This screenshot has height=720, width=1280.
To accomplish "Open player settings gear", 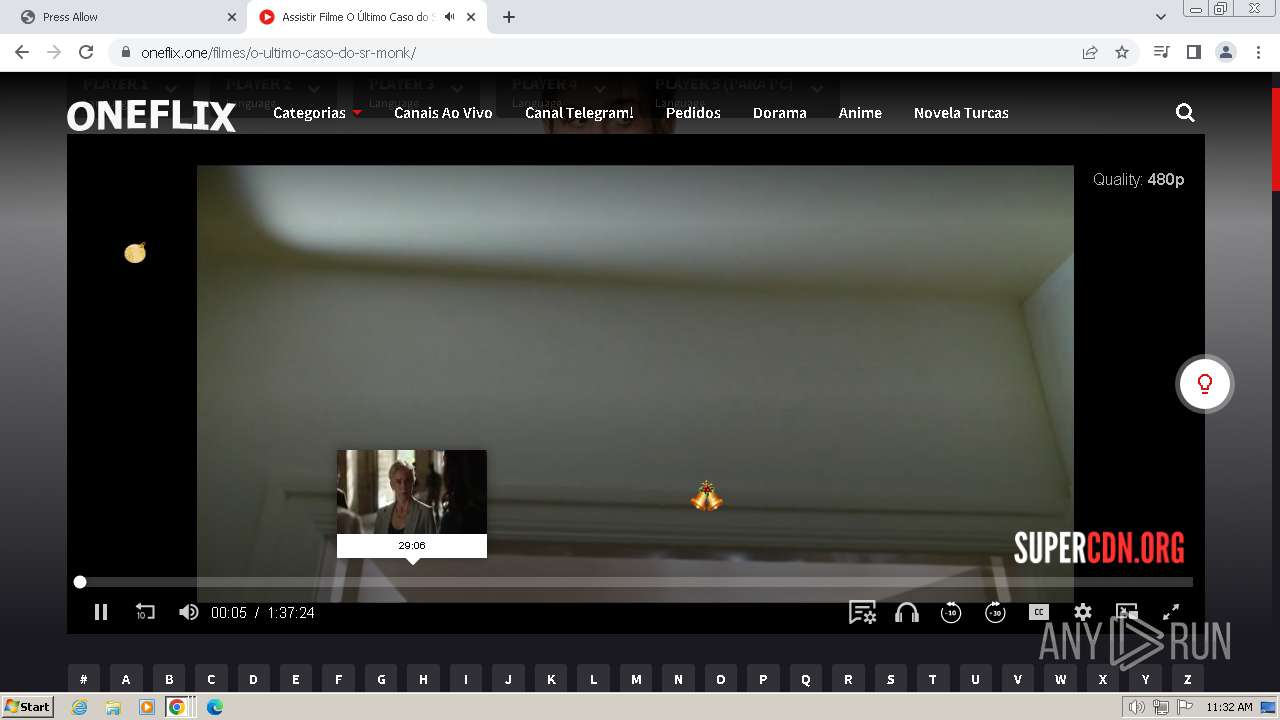I will 1083,612.
